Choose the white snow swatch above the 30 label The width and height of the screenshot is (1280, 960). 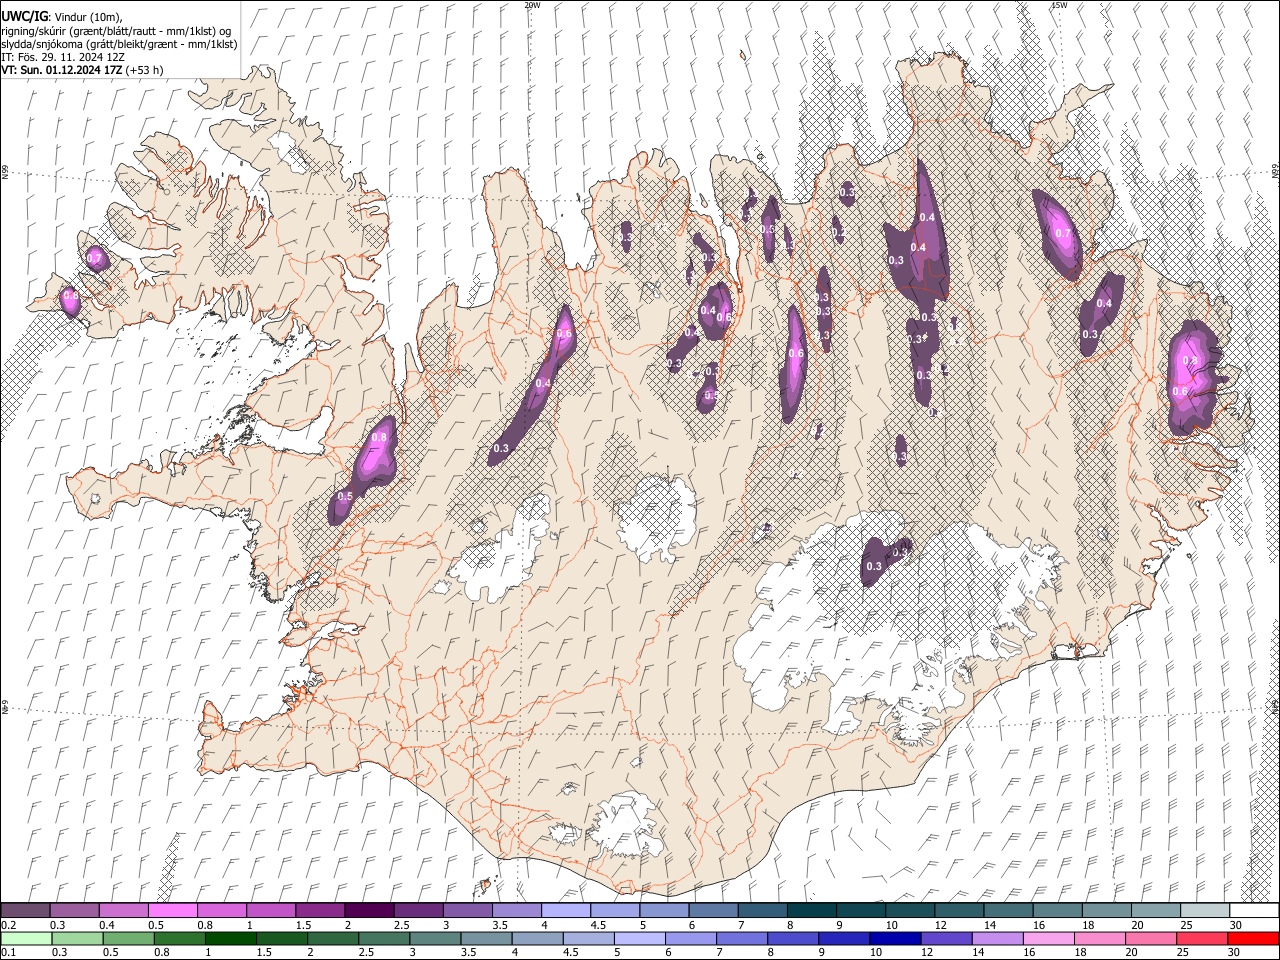click(1254, 911)
